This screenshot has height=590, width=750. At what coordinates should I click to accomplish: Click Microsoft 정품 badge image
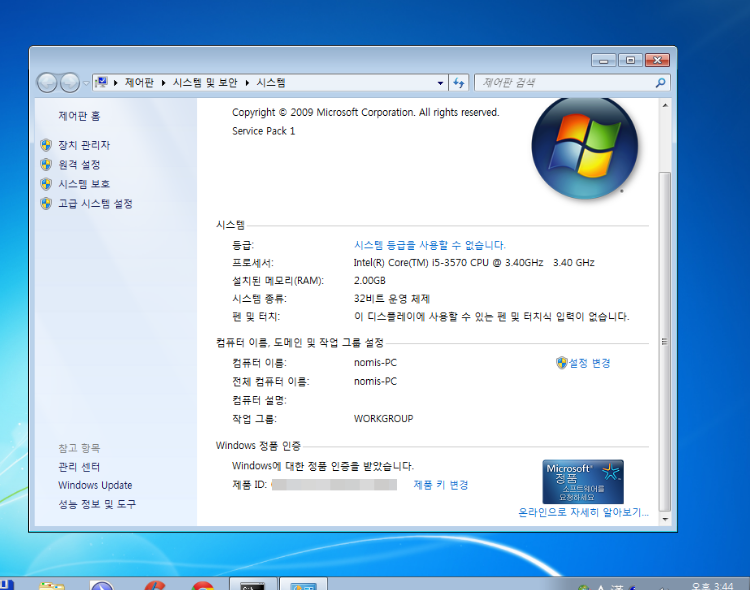point(583,481)
